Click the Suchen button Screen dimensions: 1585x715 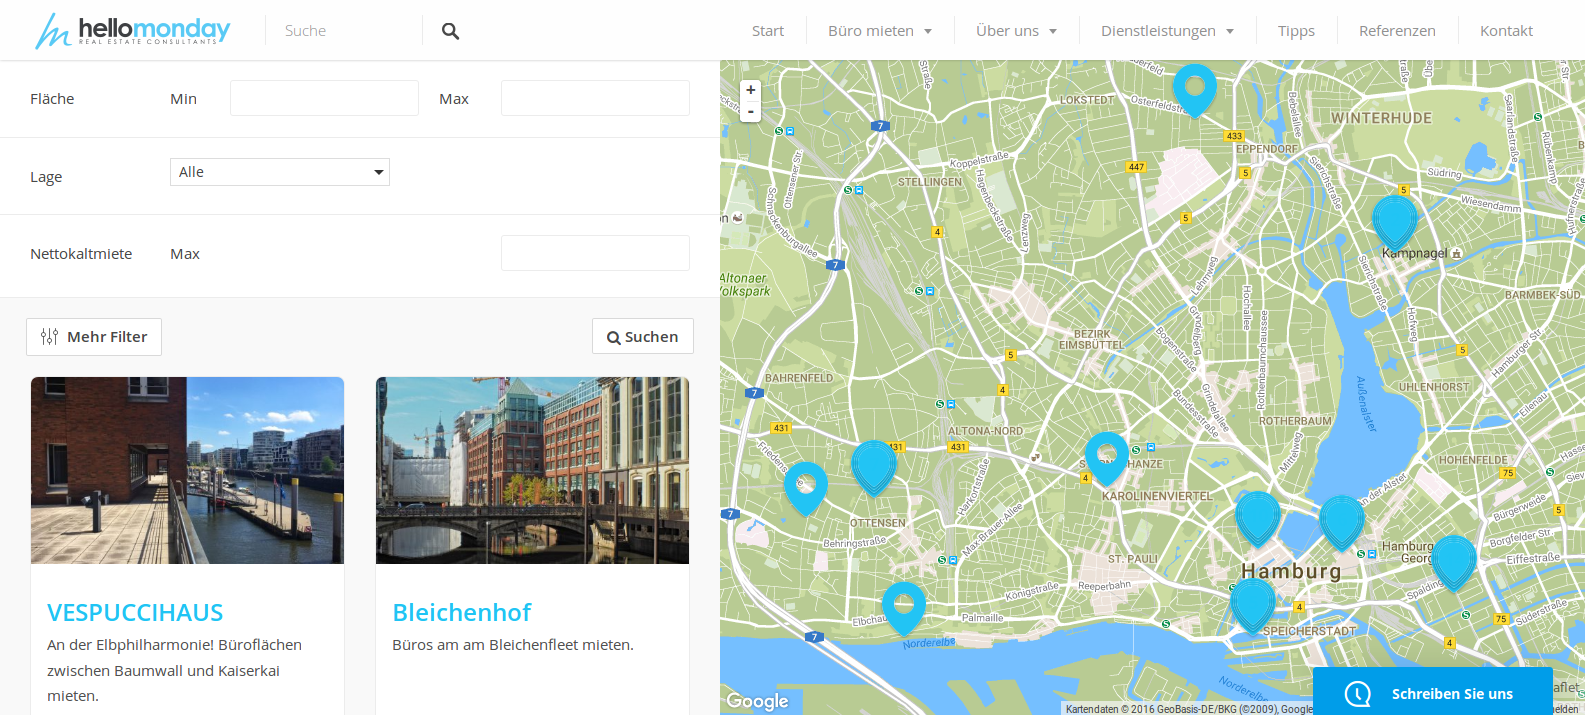[643, 337]
